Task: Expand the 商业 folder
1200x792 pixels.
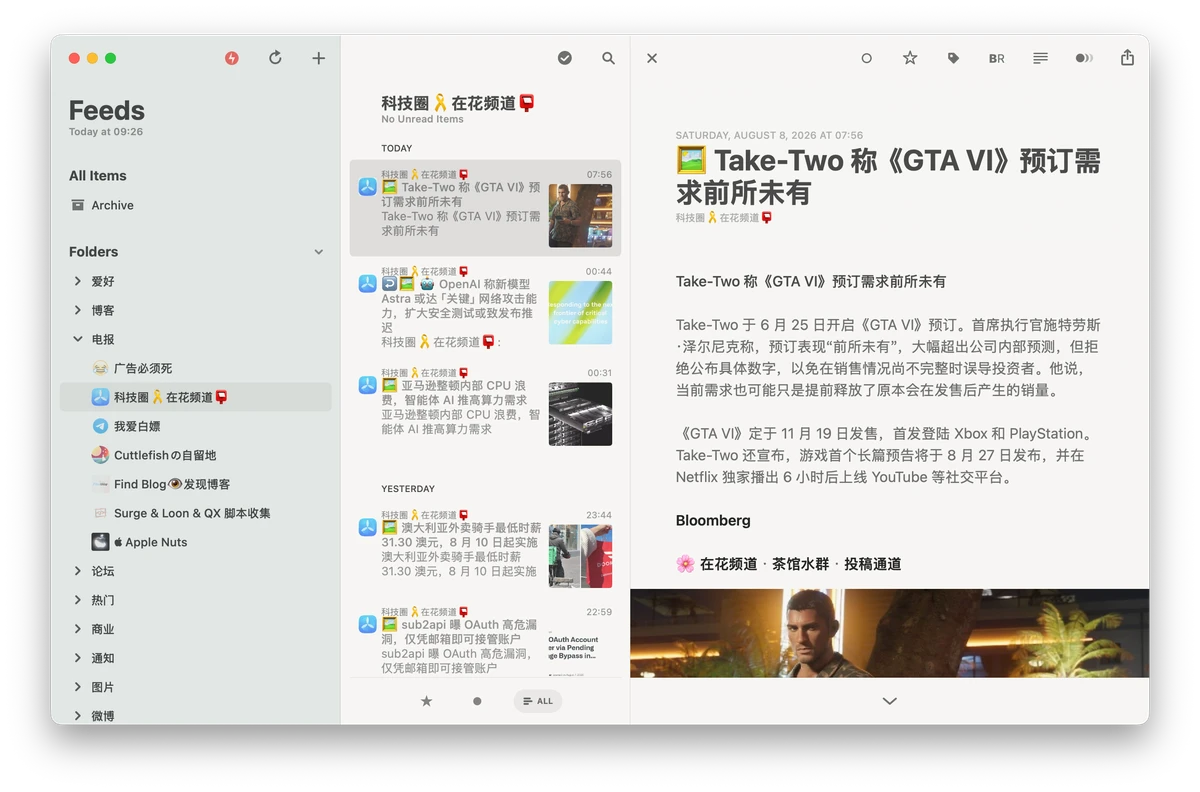Action: click(x=78, y=629)
